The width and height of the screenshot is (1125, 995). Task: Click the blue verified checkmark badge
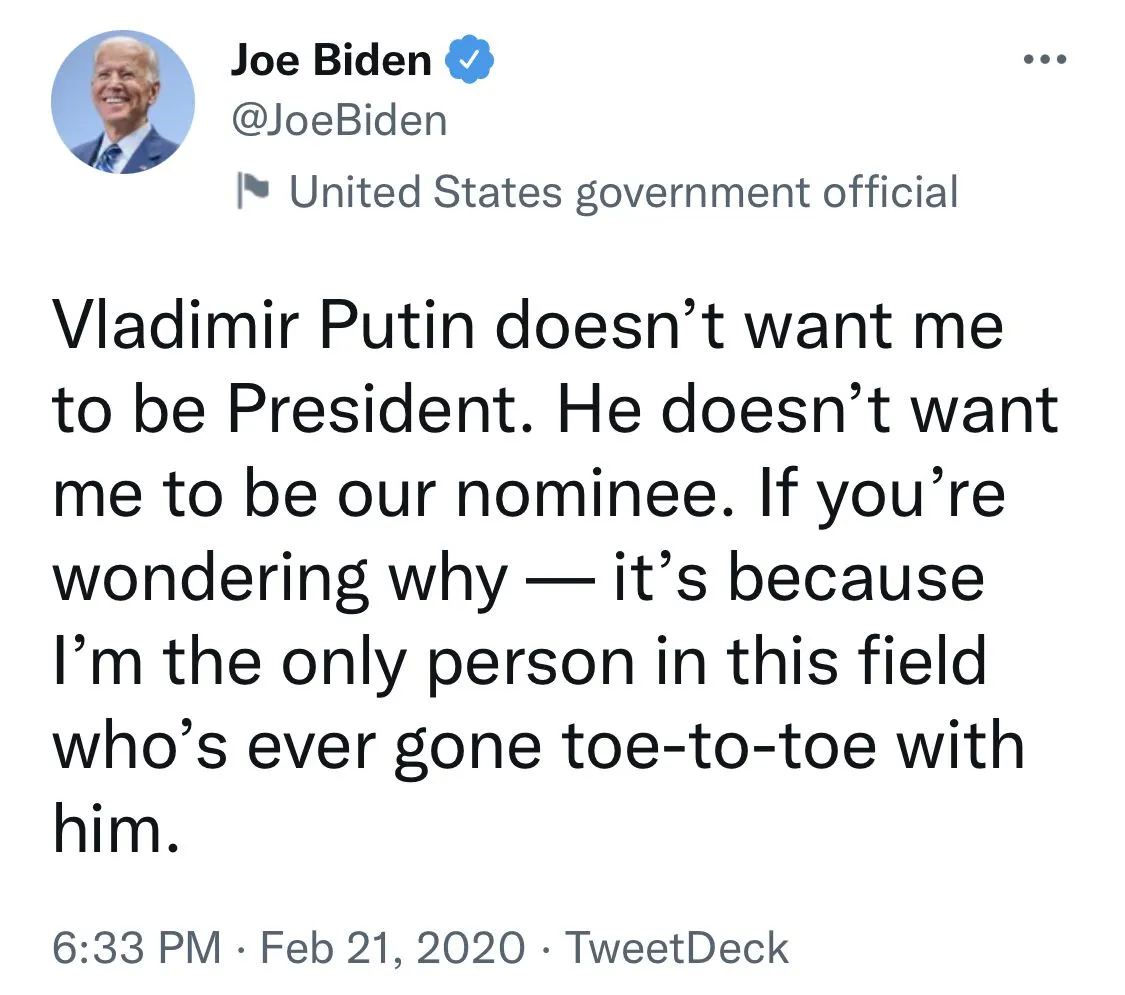pos(469,62)
